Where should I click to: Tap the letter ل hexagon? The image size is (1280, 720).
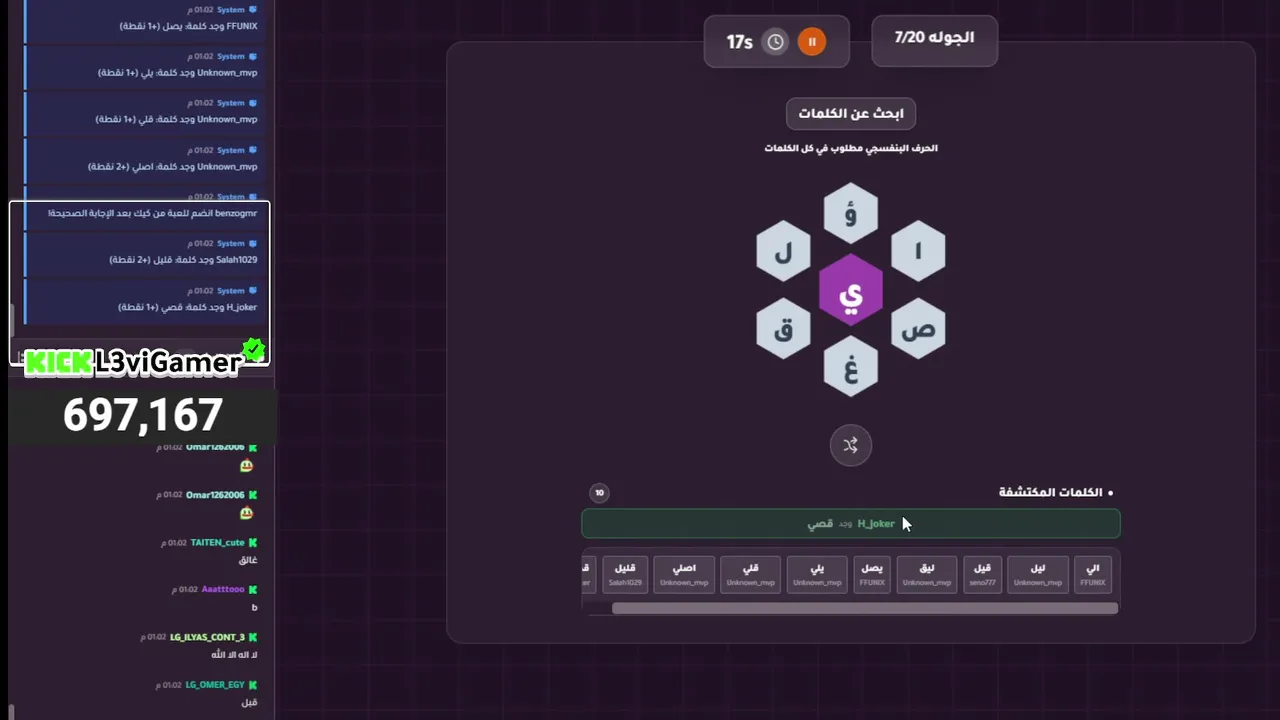click(x=784, y=251)
